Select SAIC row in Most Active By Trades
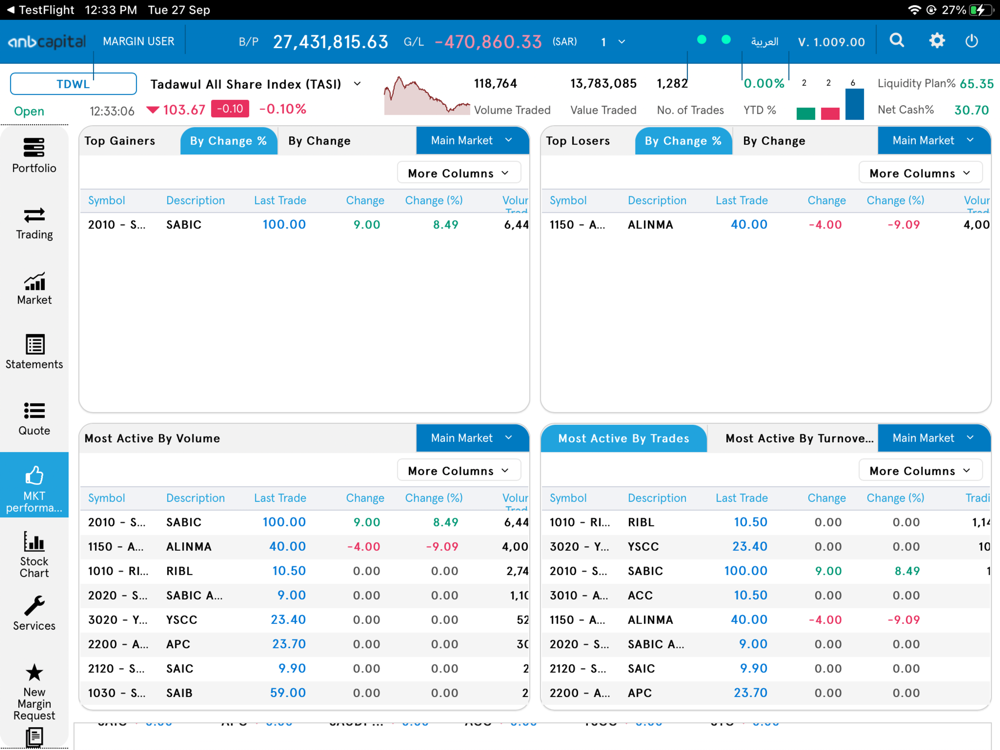 (766, 668)
